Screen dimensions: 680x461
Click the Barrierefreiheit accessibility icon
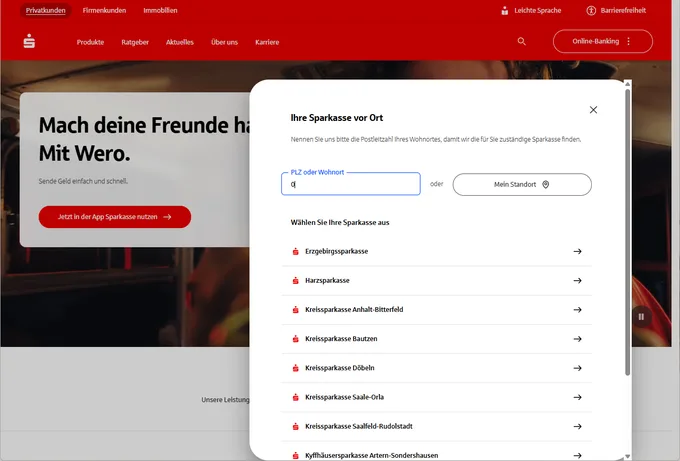point(591,10)
